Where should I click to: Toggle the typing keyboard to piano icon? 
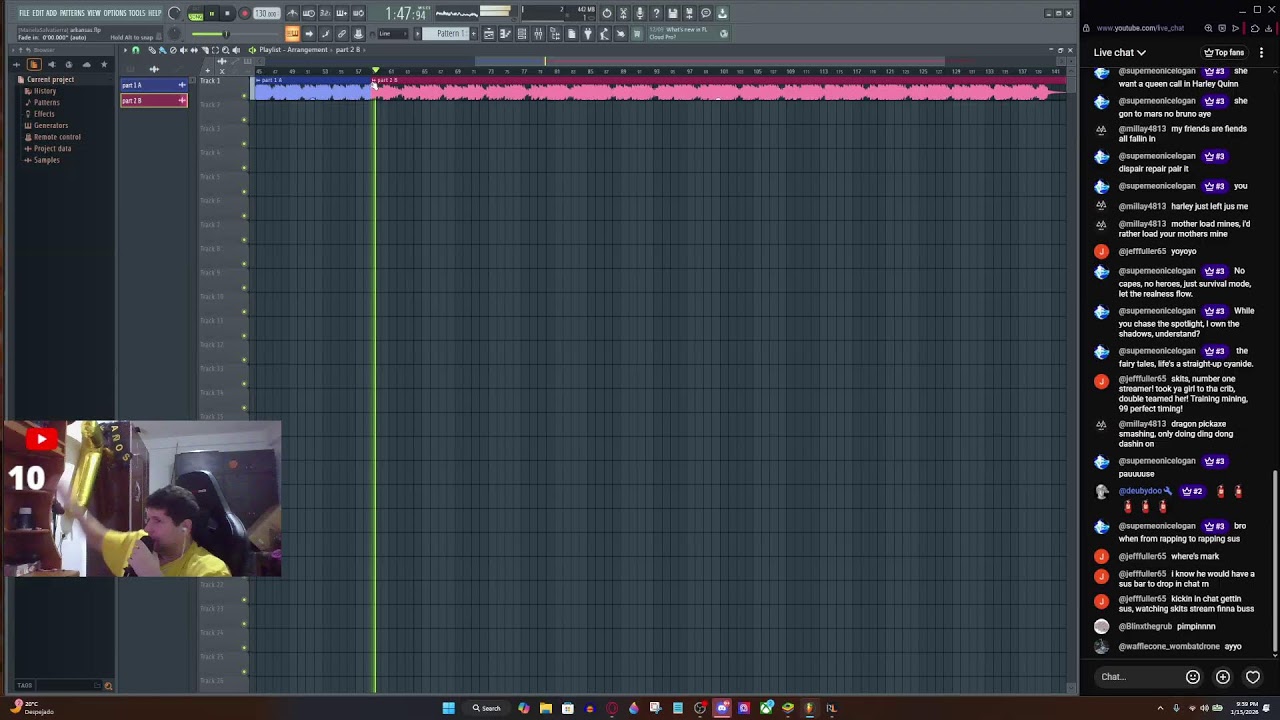(x=293, y=33)
